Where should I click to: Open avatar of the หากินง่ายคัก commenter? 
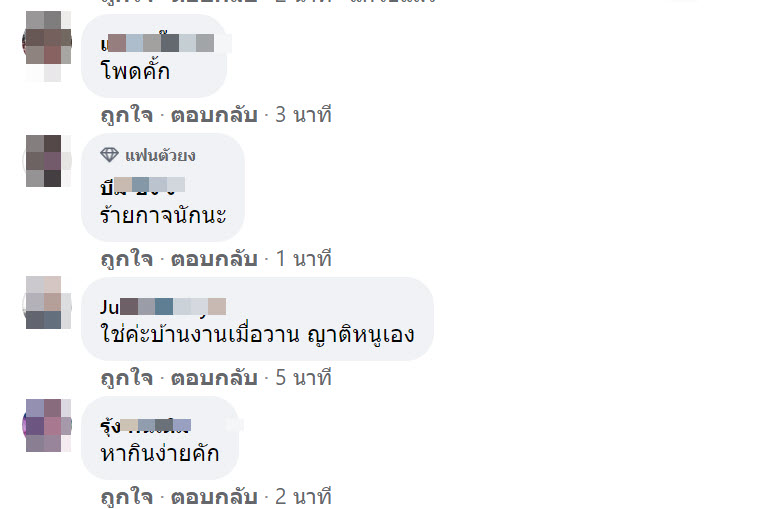tap(47, 425)
